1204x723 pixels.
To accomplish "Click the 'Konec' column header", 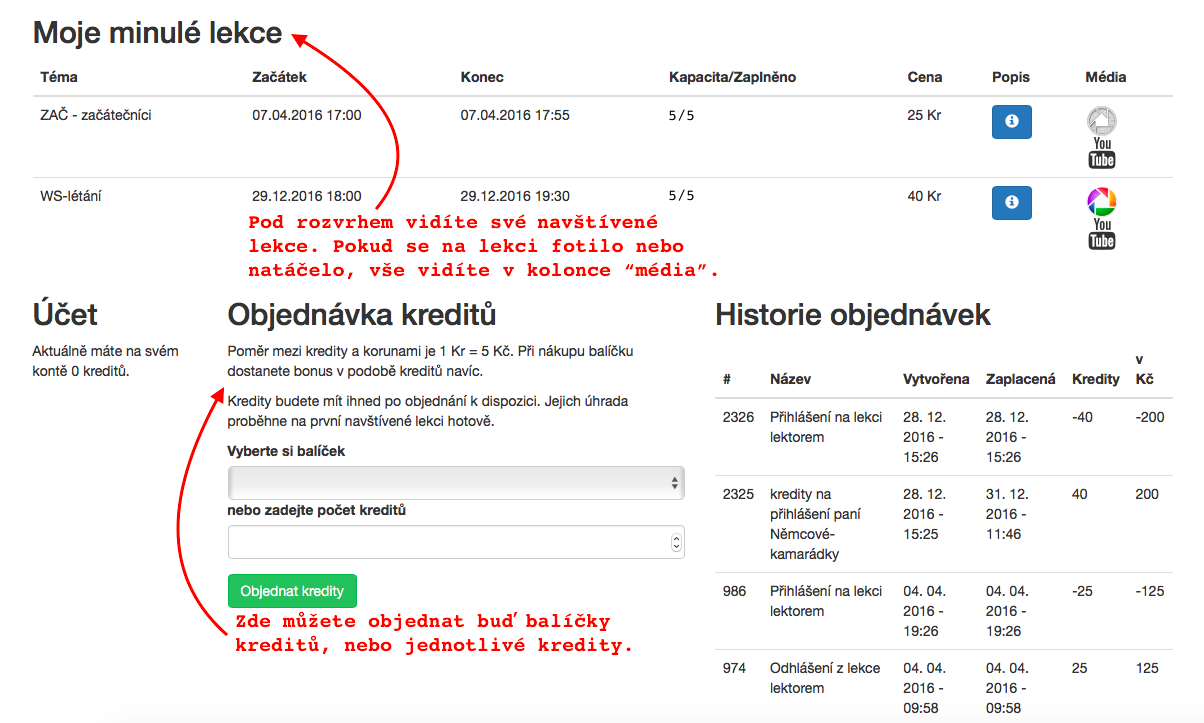I will click(482, 77).
